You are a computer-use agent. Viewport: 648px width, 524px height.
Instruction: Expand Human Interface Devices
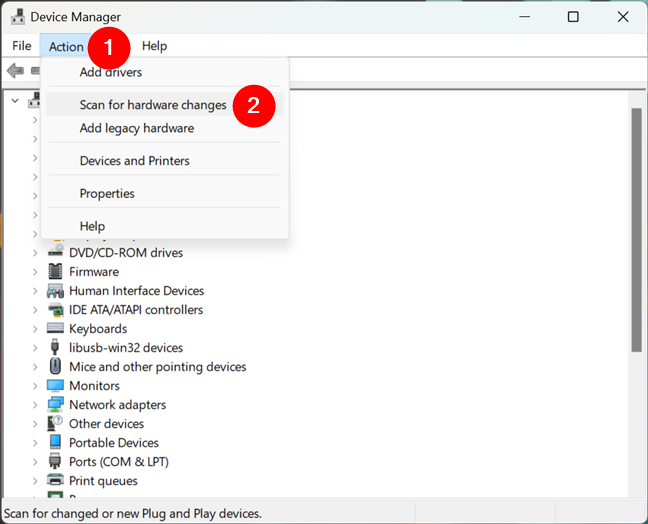tap(35, 291)
